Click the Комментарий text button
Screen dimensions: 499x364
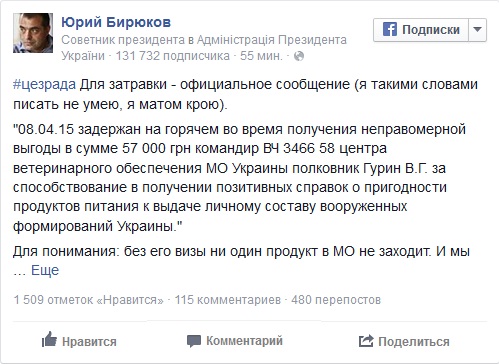coord(244,341)
